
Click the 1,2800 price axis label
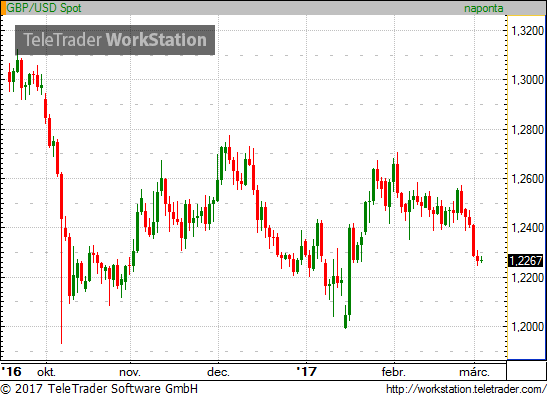pos(527,130)
